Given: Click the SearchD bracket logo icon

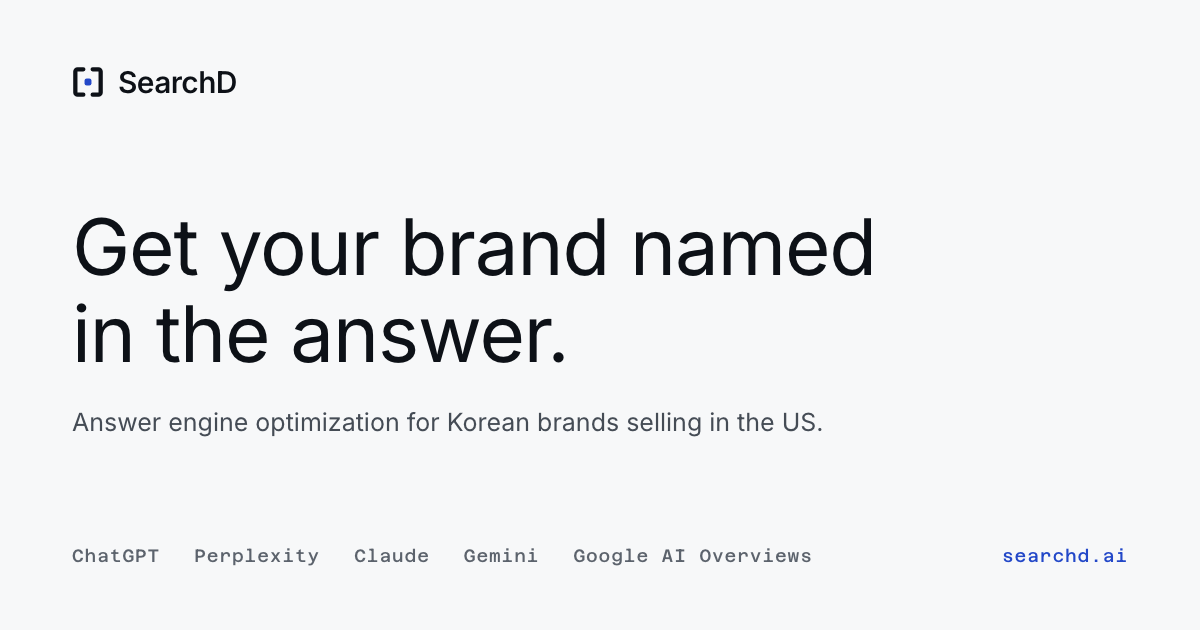Looking at the screenshot, I should pyautogui.click(x=88, y=82).
